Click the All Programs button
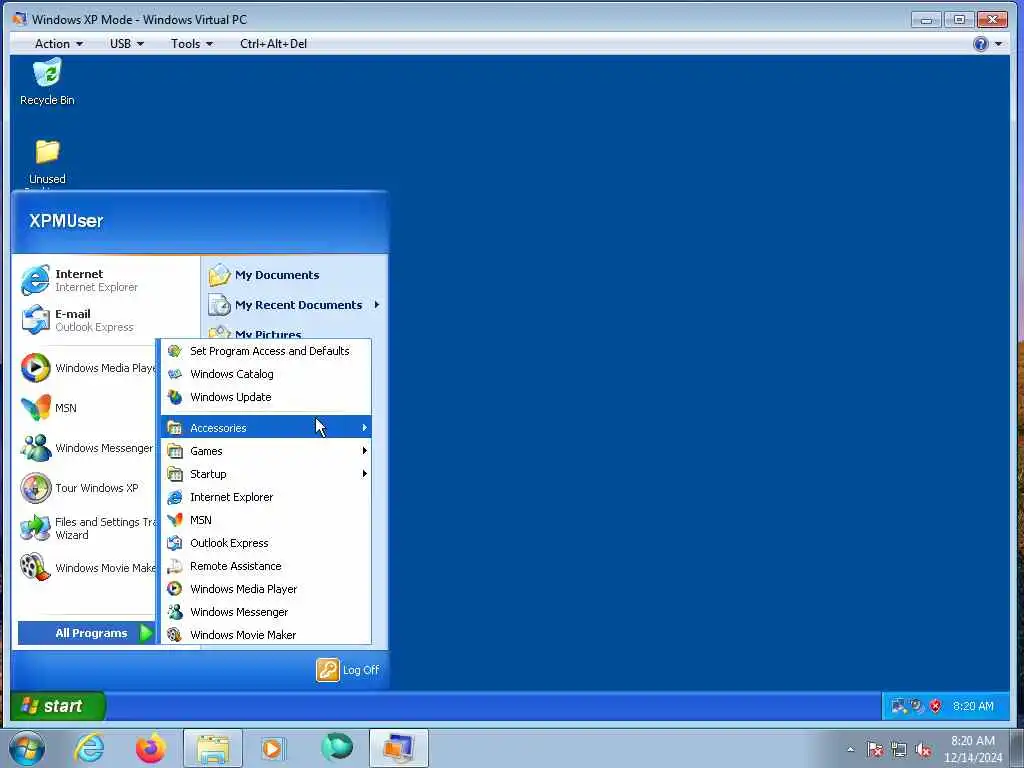Screen dimensions: 1024x768 pos(86,633)
